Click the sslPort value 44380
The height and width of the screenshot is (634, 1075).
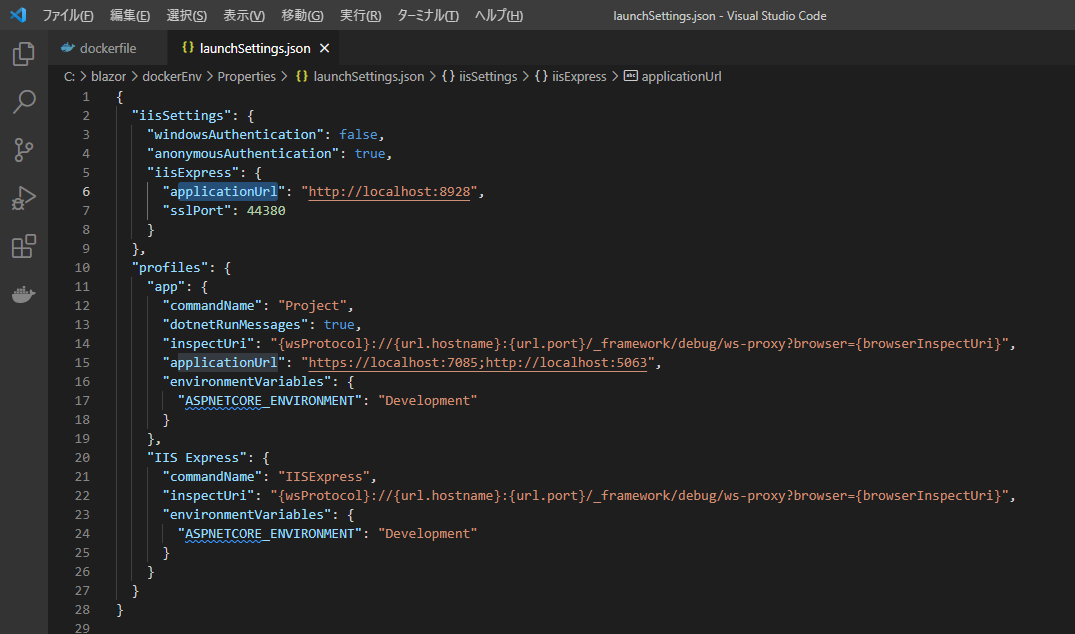coord(266,211)
